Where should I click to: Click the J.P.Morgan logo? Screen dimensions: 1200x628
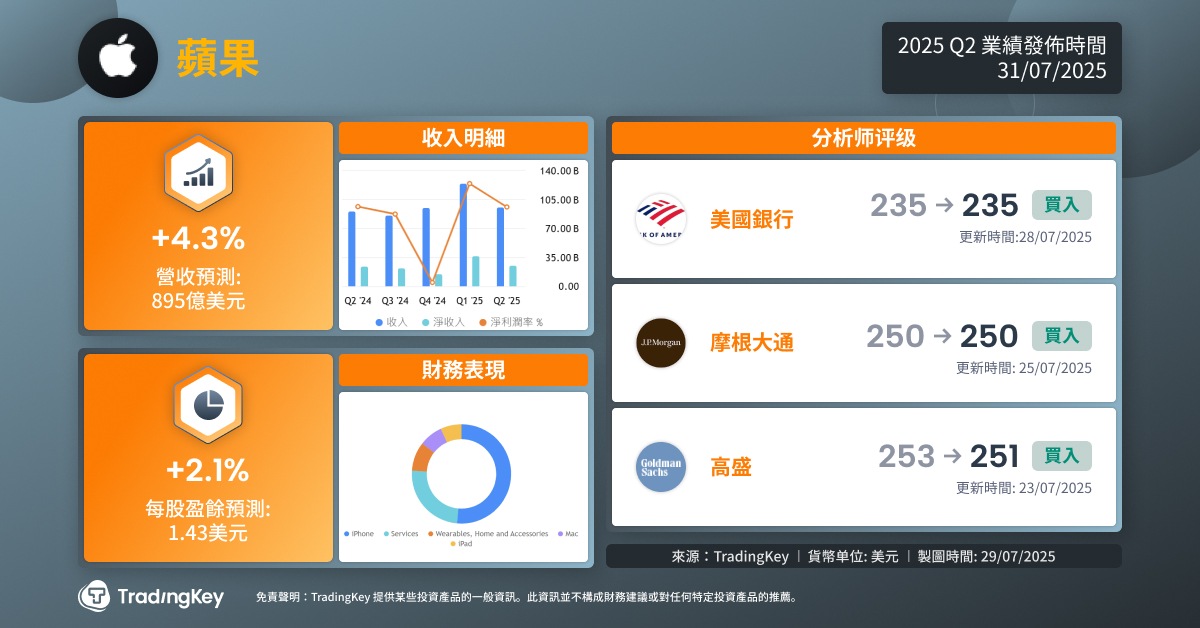coord(661,343)
